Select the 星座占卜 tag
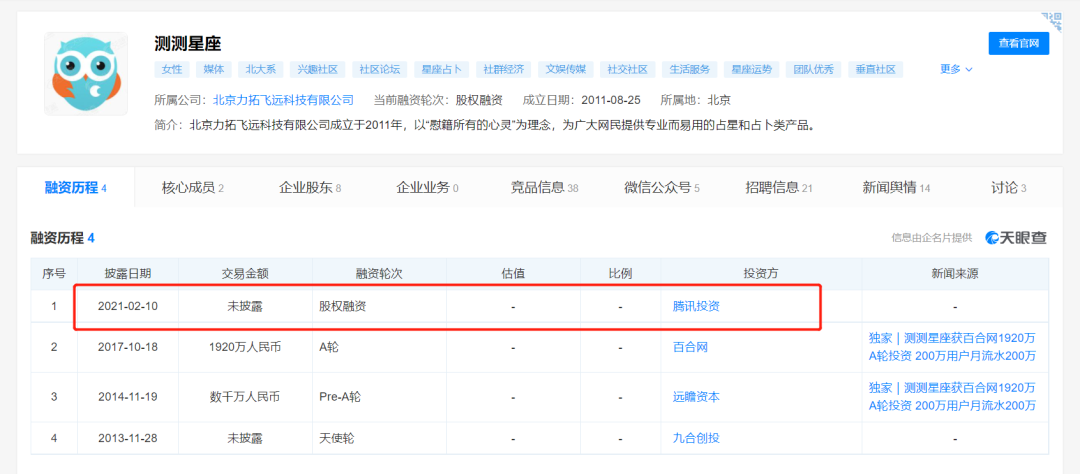This screenshot has width=1080, height=474. click(x=442, y=70)
